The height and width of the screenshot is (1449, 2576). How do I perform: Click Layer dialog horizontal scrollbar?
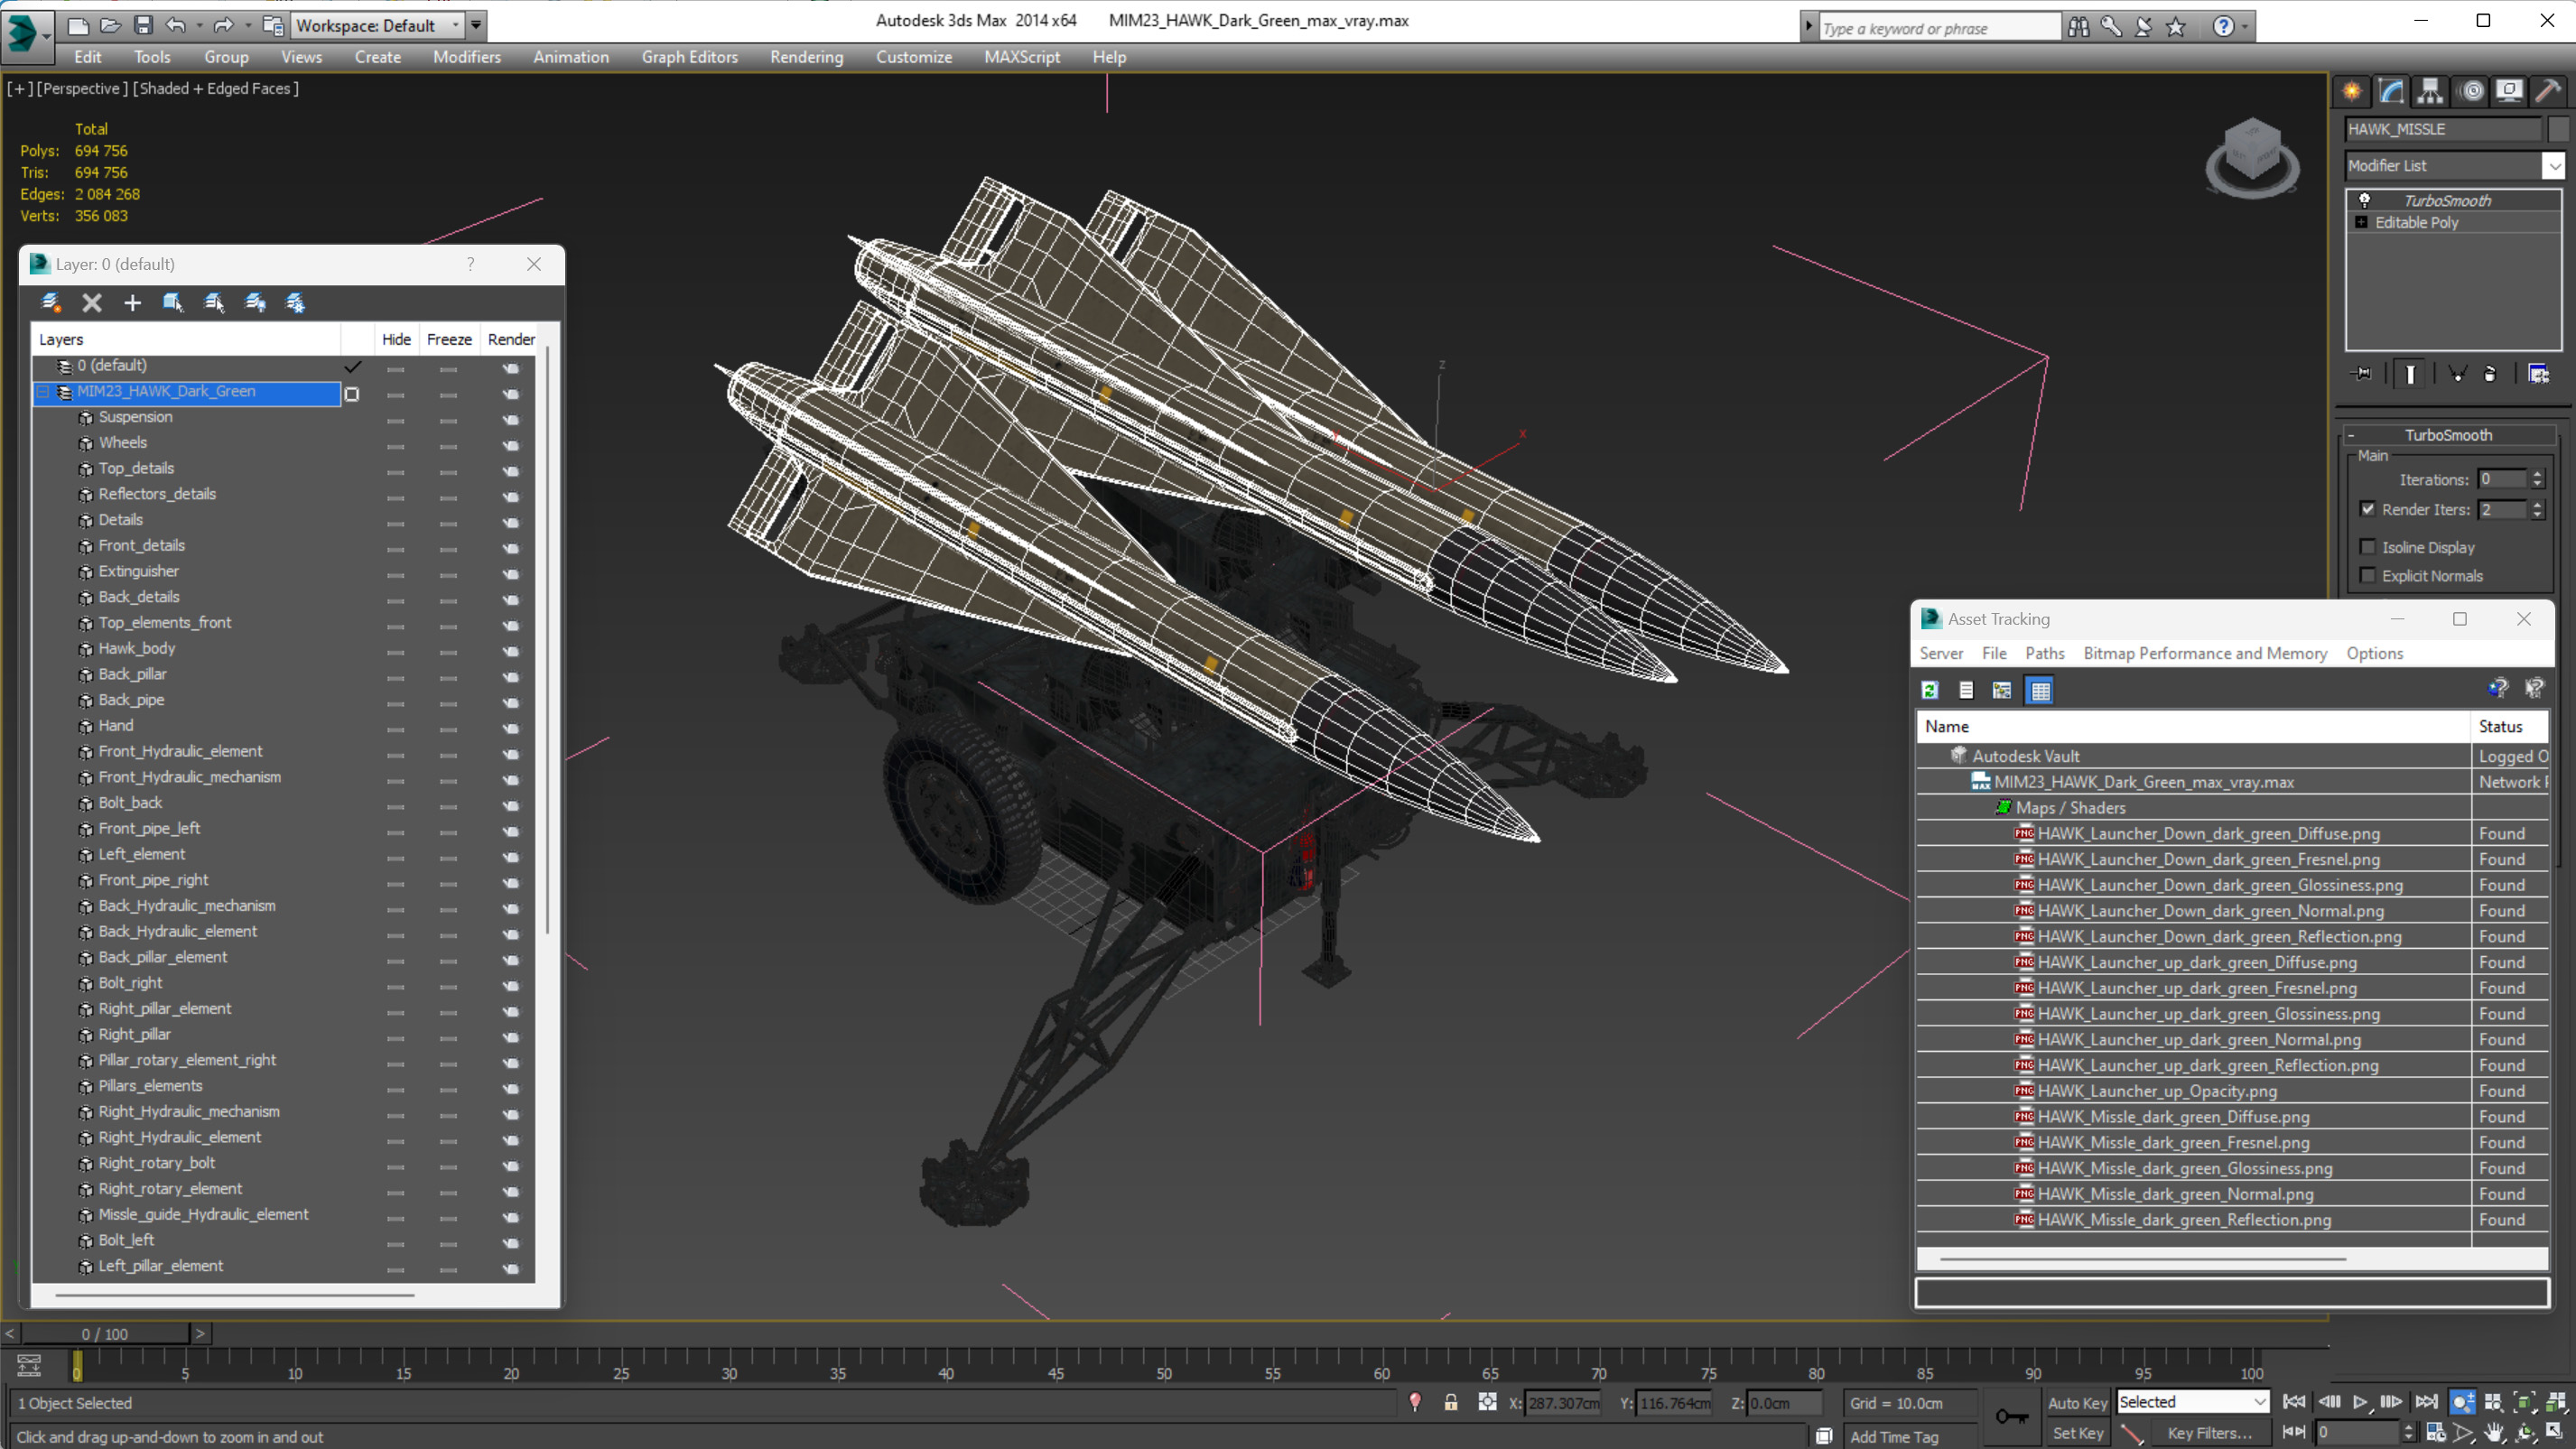pyautogui.click(x=235, y=1295)
